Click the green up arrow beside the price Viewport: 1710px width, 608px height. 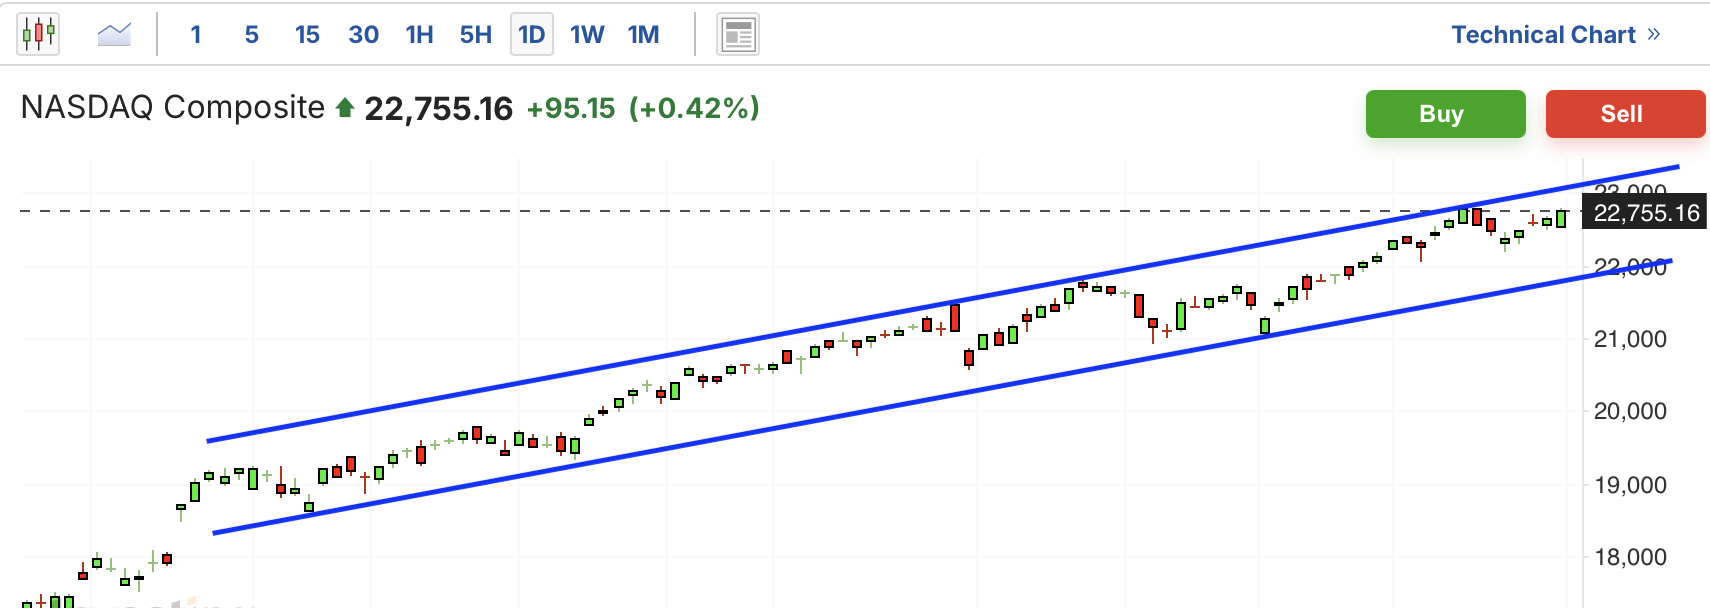(x=345, y=108)
